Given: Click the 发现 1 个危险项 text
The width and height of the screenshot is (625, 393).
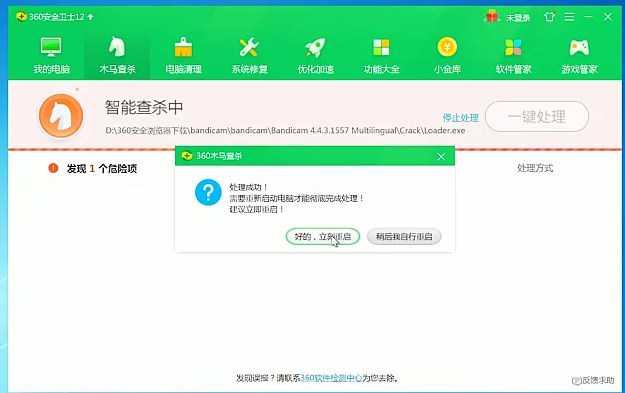Looking at the screenshot, I should [x=102, y=169].
